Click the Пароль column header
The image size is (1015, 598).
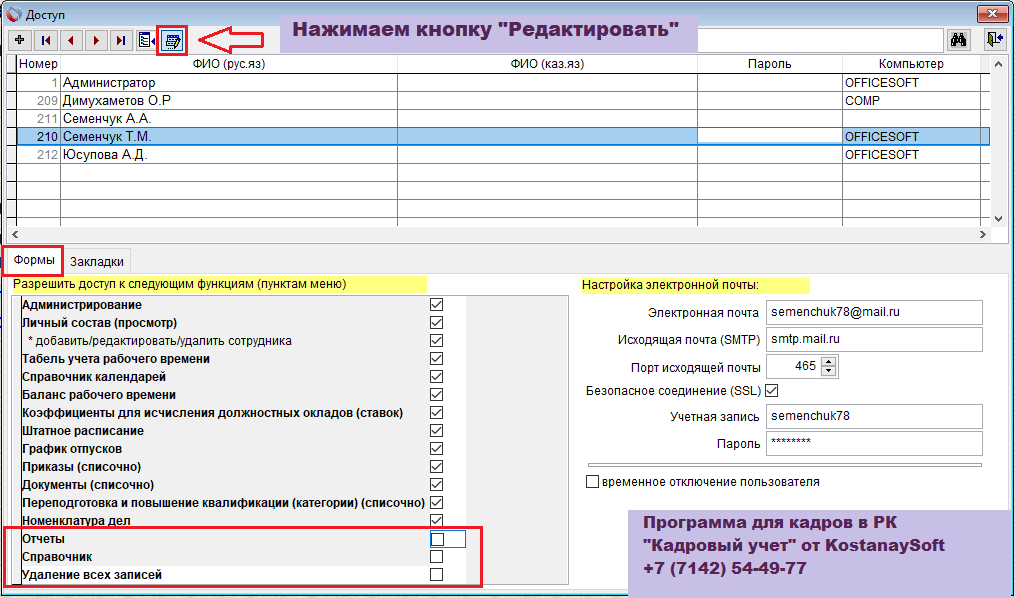click(770, 64)
